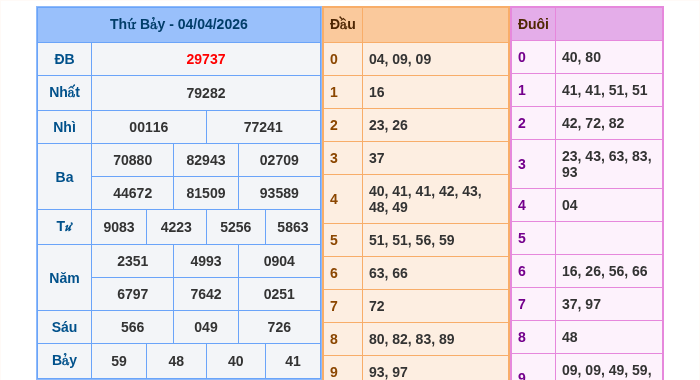The image size is (700, 380).
Task: Click the ĐB row label
Action: pyautogui.click(x=64, y=59)
